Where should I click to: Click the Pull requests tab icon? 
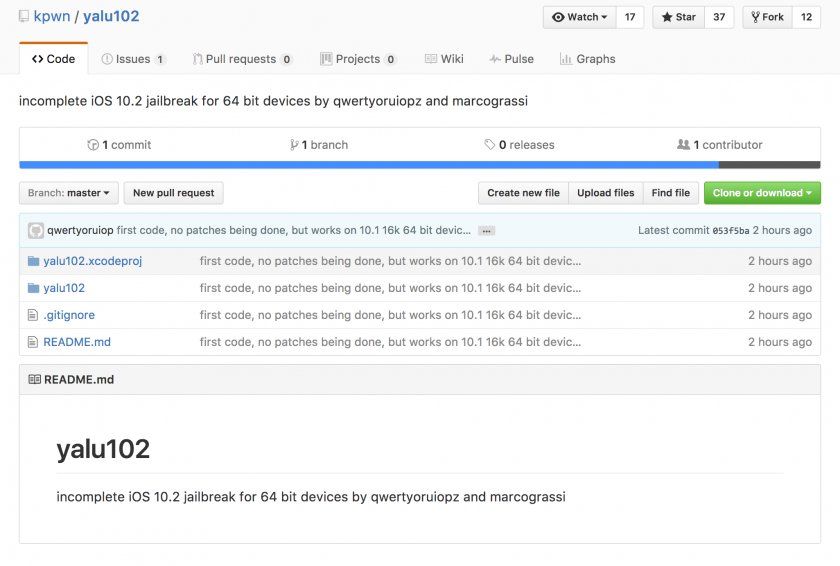point(198,59)
